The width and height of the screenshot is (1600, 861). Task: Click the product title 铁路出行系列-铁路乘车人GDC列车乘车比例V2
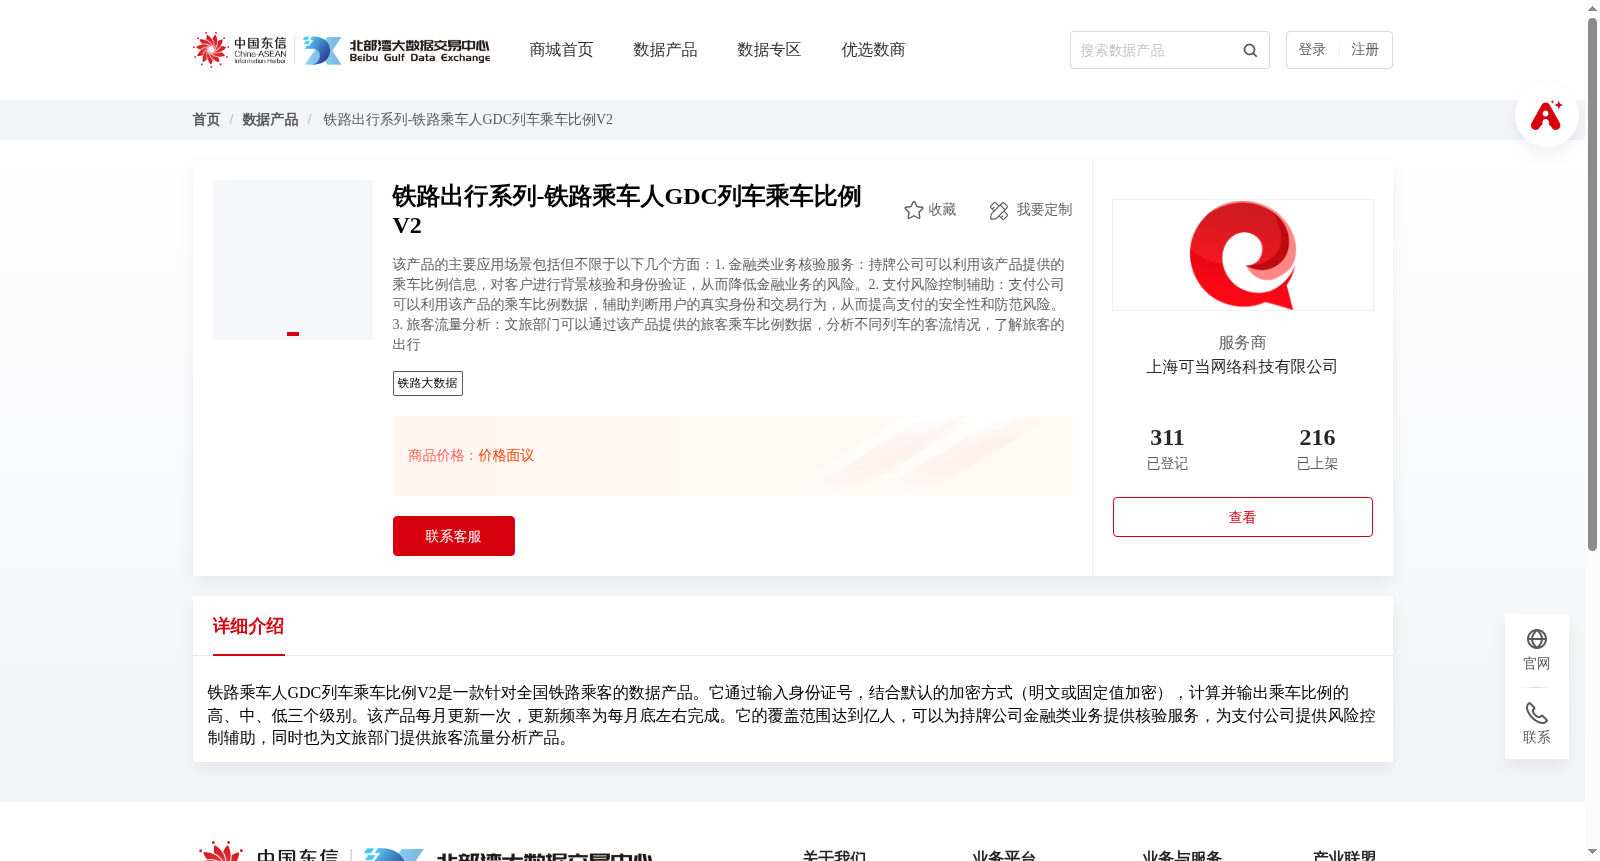pyautogui.click(x=627, y=210)
